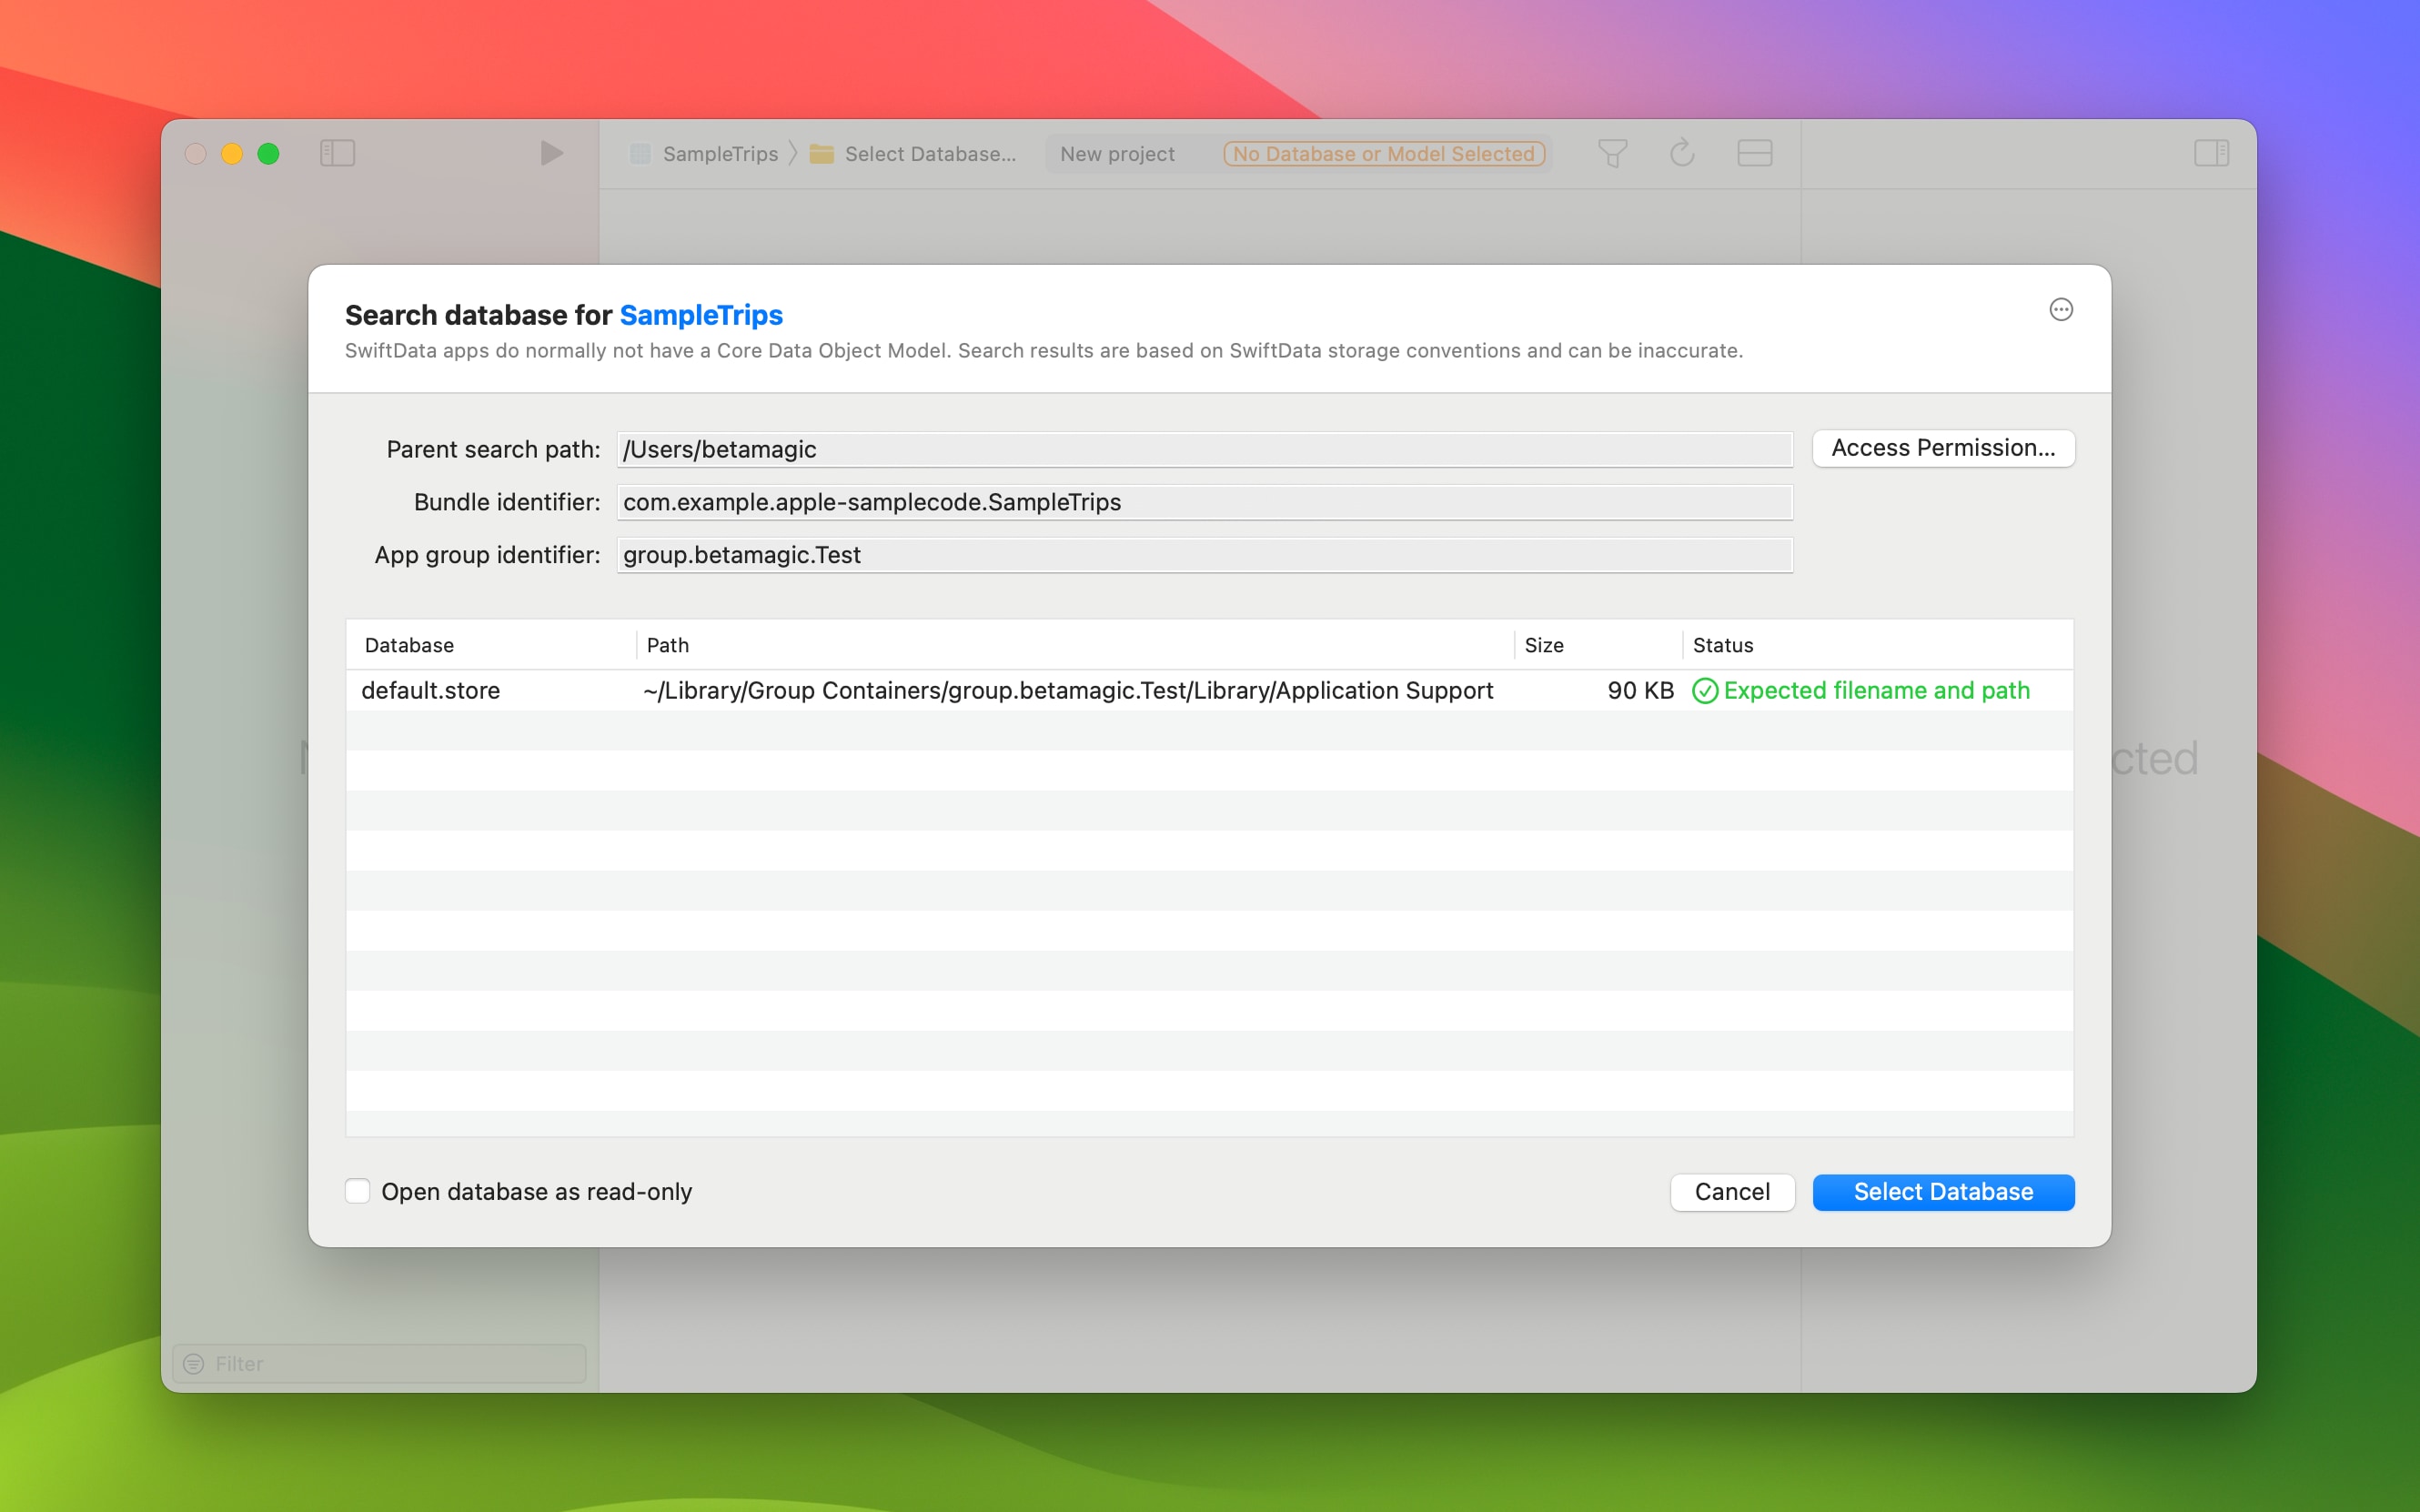This screenshot has width=2420, height=1512.
Task: Click the Select Database folder icon
Action: [822, 154]
